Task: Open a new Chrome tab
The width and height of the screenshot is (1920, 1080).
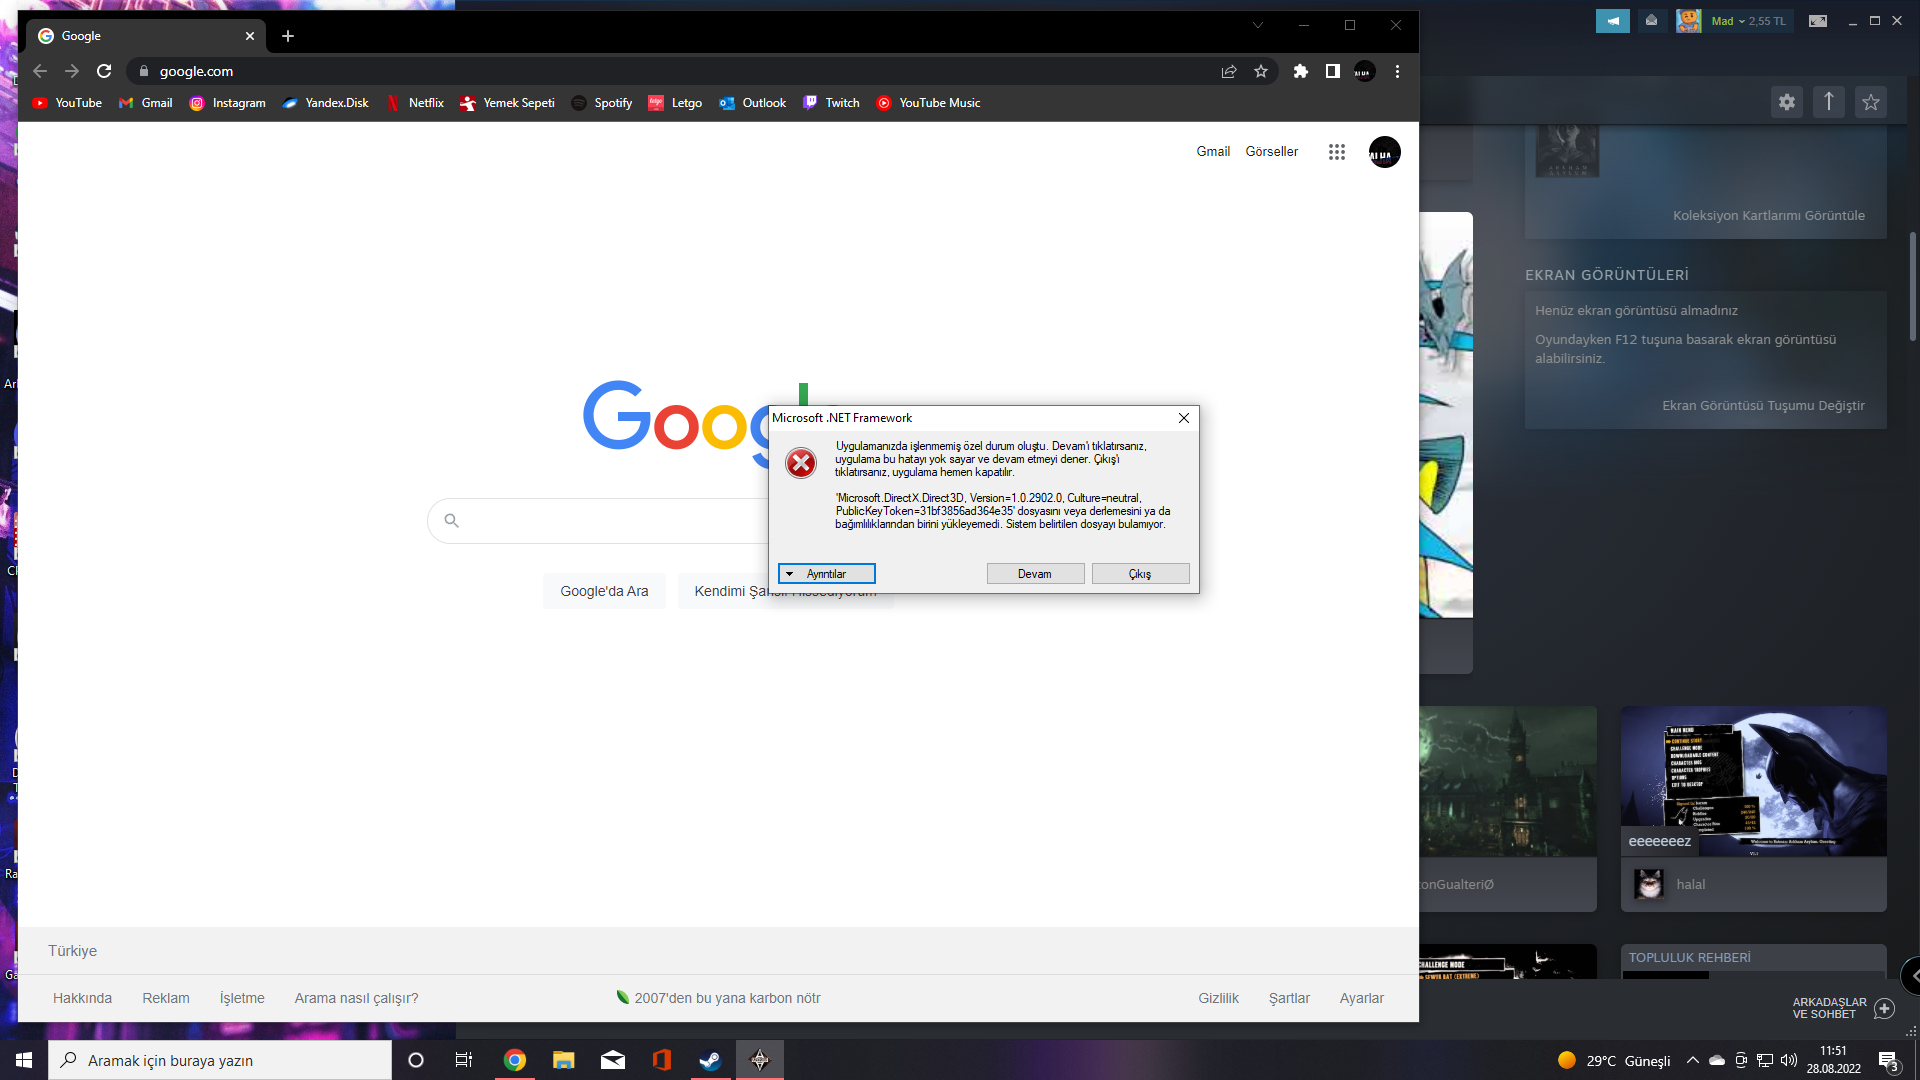Action: click(288, 36)
